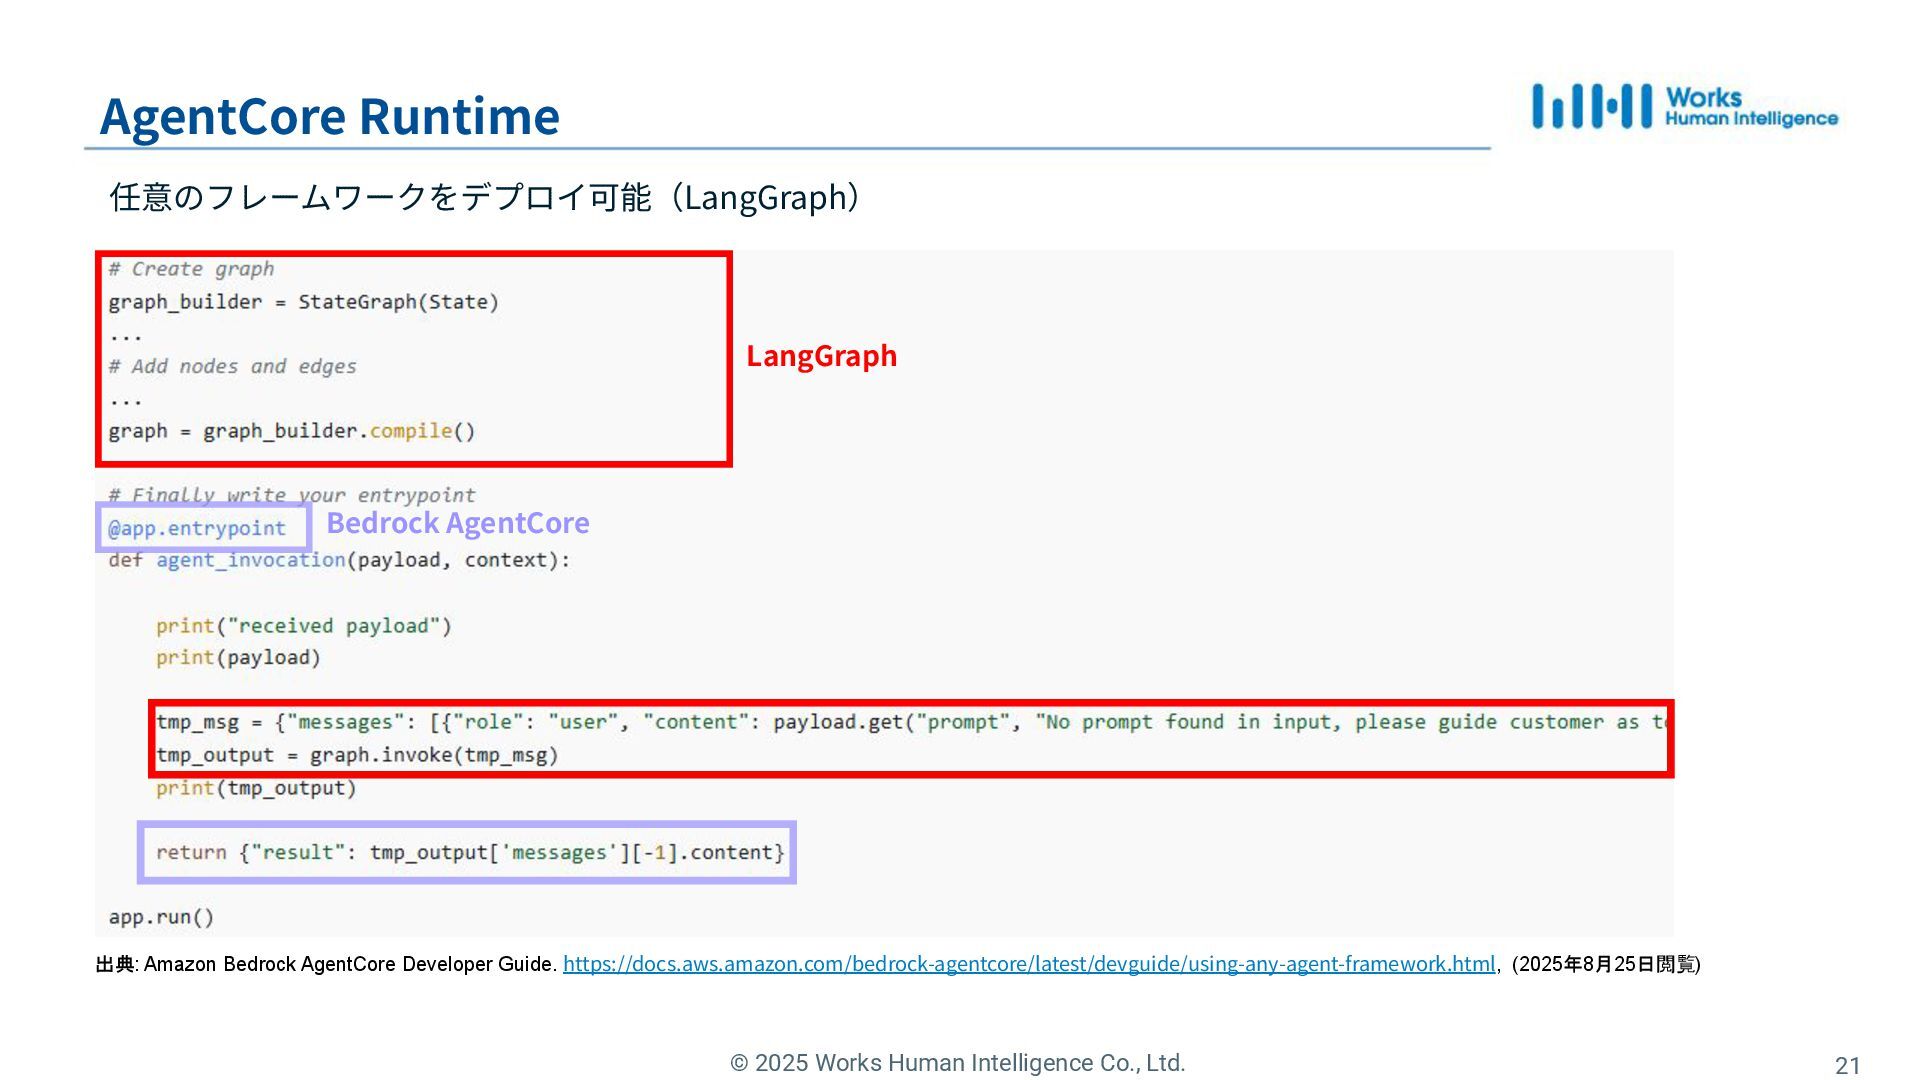Click the return {"result"... line
This screenshot has width=1920, height=1080.
[x=470, y=852]
